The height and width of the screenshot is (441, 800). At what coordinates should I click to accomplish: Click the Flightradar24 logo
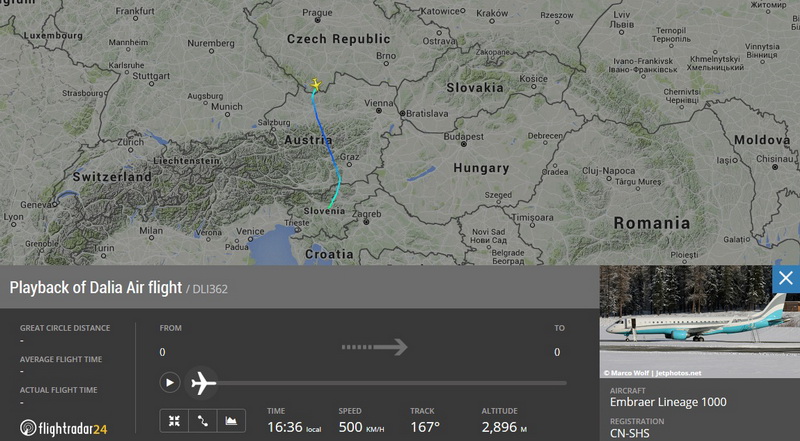[x=64, y=428]
